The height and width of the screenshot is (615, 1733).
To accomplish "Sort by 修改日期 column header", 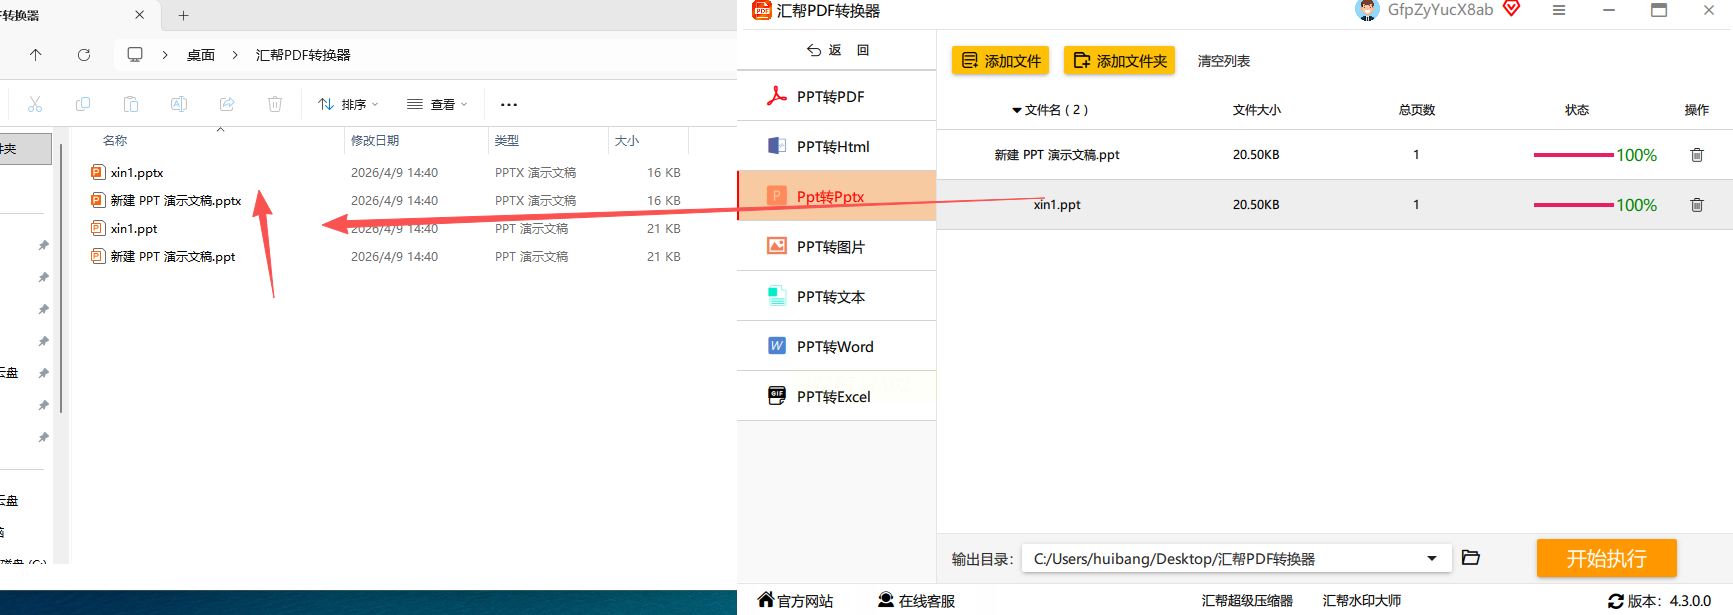I will click(x=375, y=141).
